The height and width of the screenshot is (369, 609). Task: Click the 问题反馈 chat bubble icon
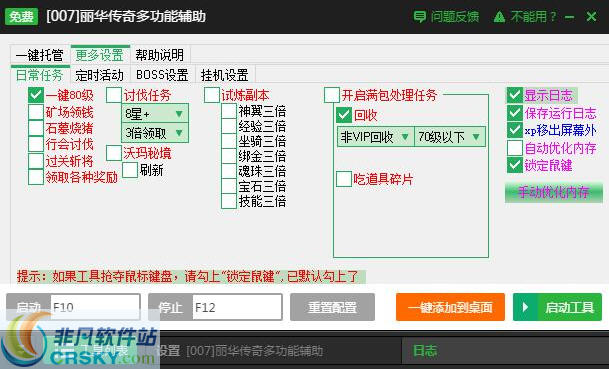point(419,17)
